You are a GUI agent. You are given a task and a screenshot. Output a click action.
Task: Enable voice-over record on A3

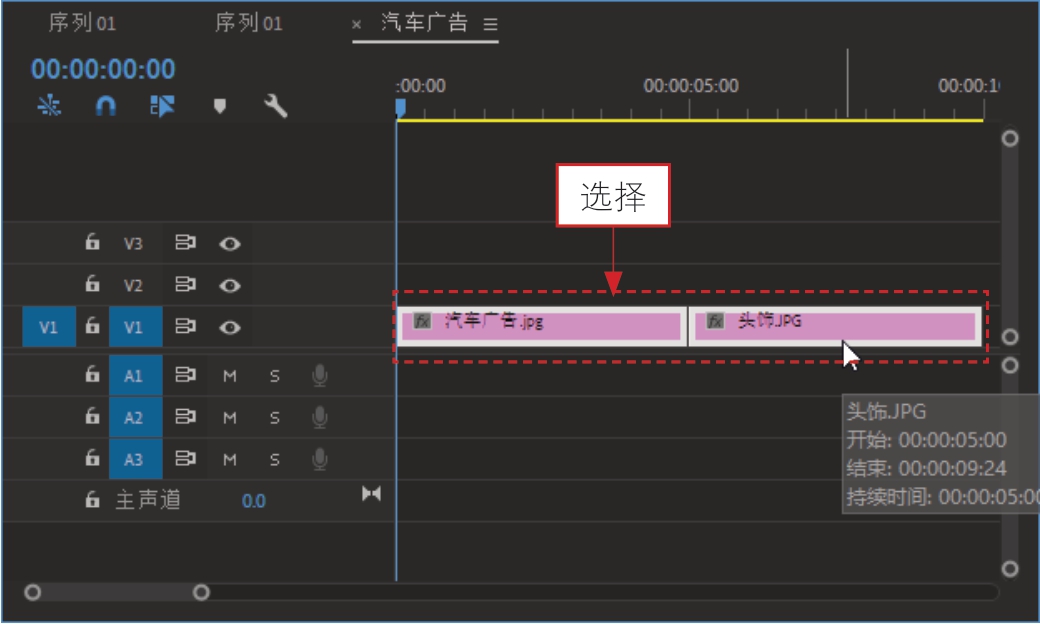320,459
